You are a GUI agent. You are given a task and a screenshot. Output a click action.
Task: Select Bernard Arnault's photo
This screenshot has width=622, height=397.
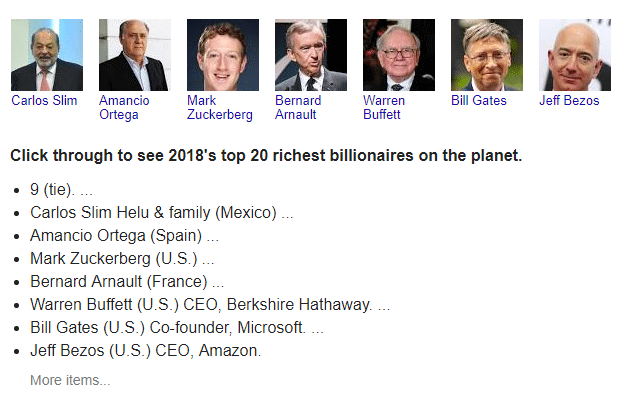pyautogui.click(x=311, y=55)
